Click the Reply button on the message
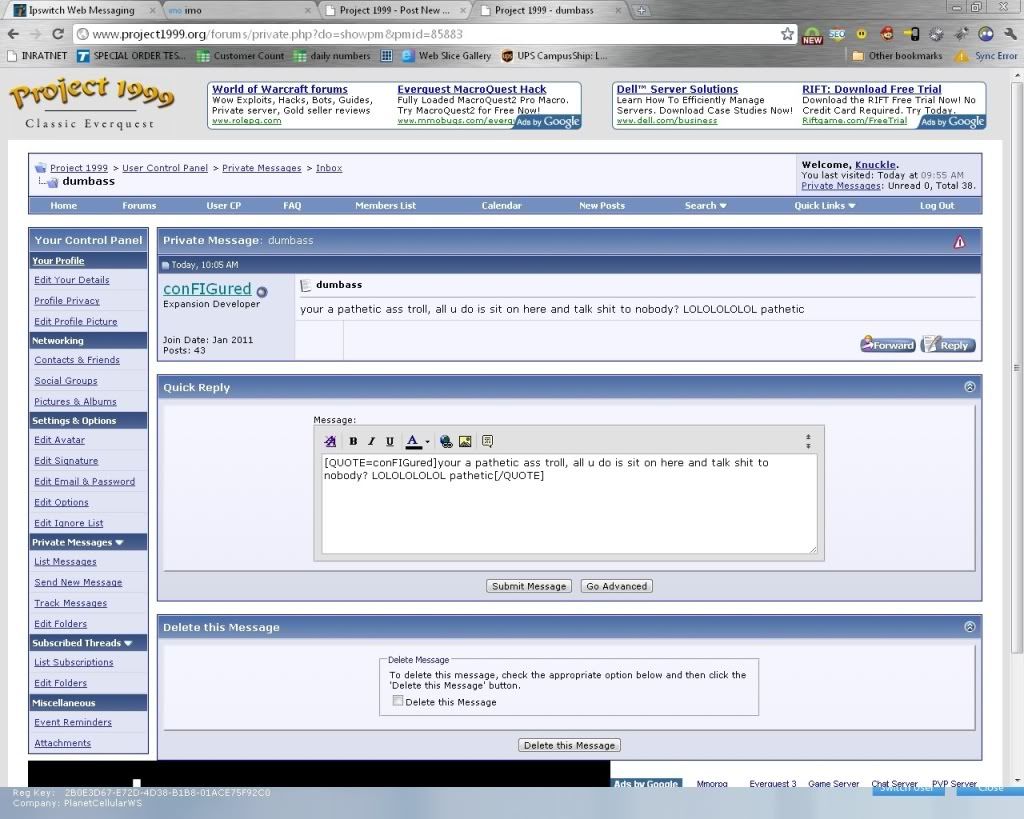The width and height of the screenshot is (1024, 819). pyautogui.click(x=948, y=345)
